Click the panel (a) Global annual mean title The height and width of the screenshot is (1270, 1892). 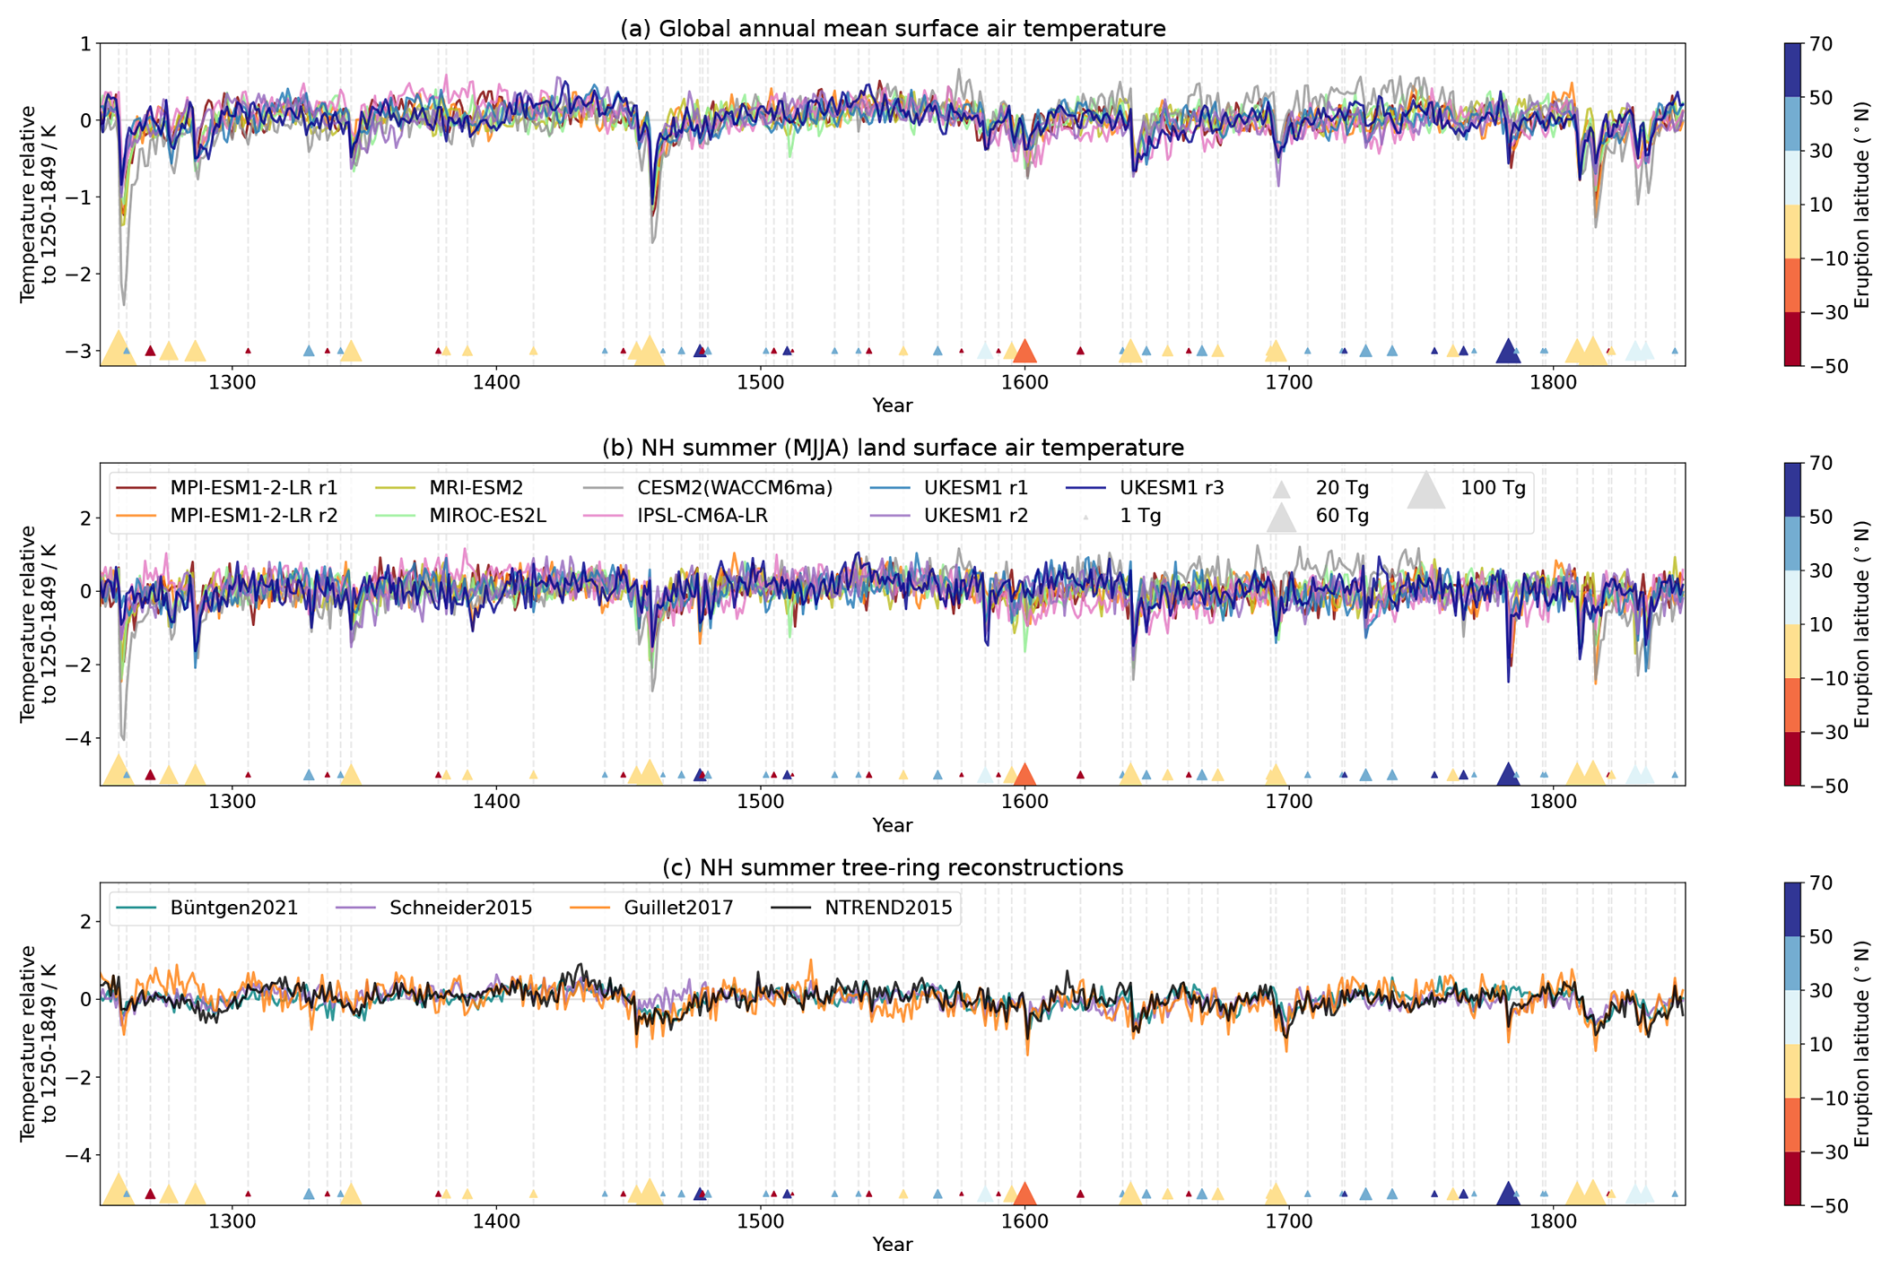[892, 28]
